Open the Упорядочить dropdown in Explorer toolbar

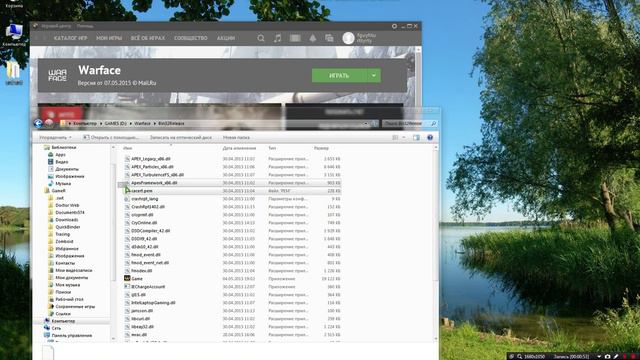pos(55,138)
